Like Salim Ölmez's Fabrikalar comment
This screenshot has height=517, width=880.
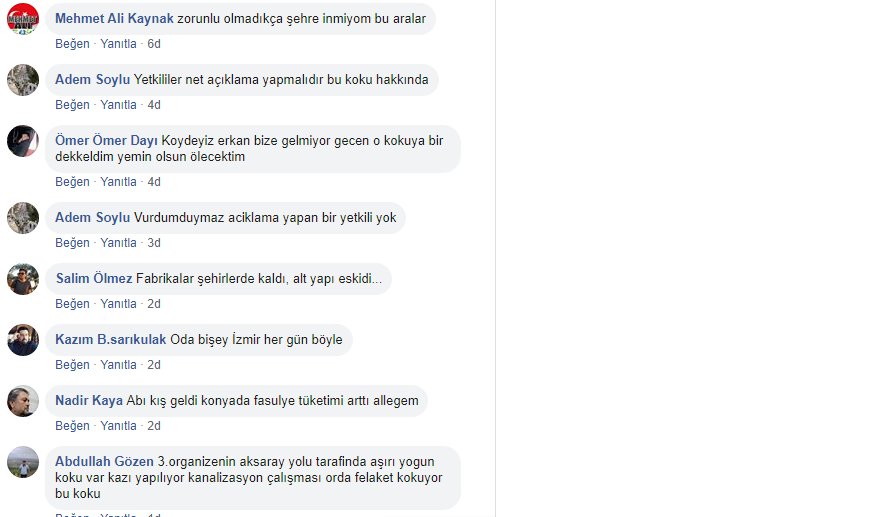(72, 304)
